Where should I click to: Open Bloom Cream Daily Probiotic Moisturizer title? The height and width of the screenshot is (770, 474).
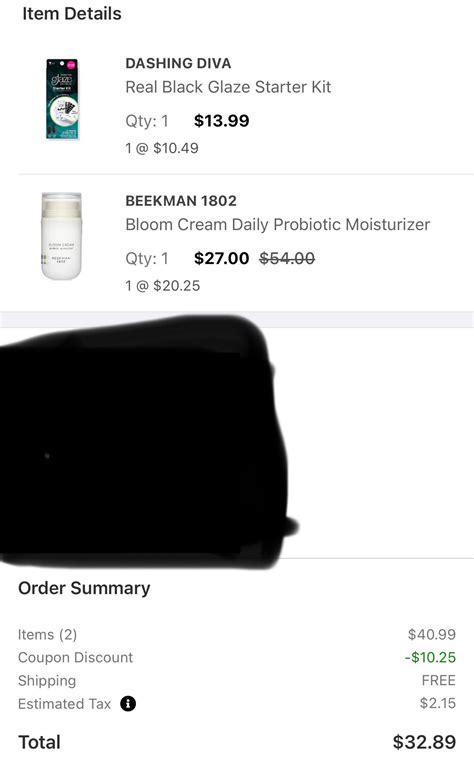(x=278, y=225)
